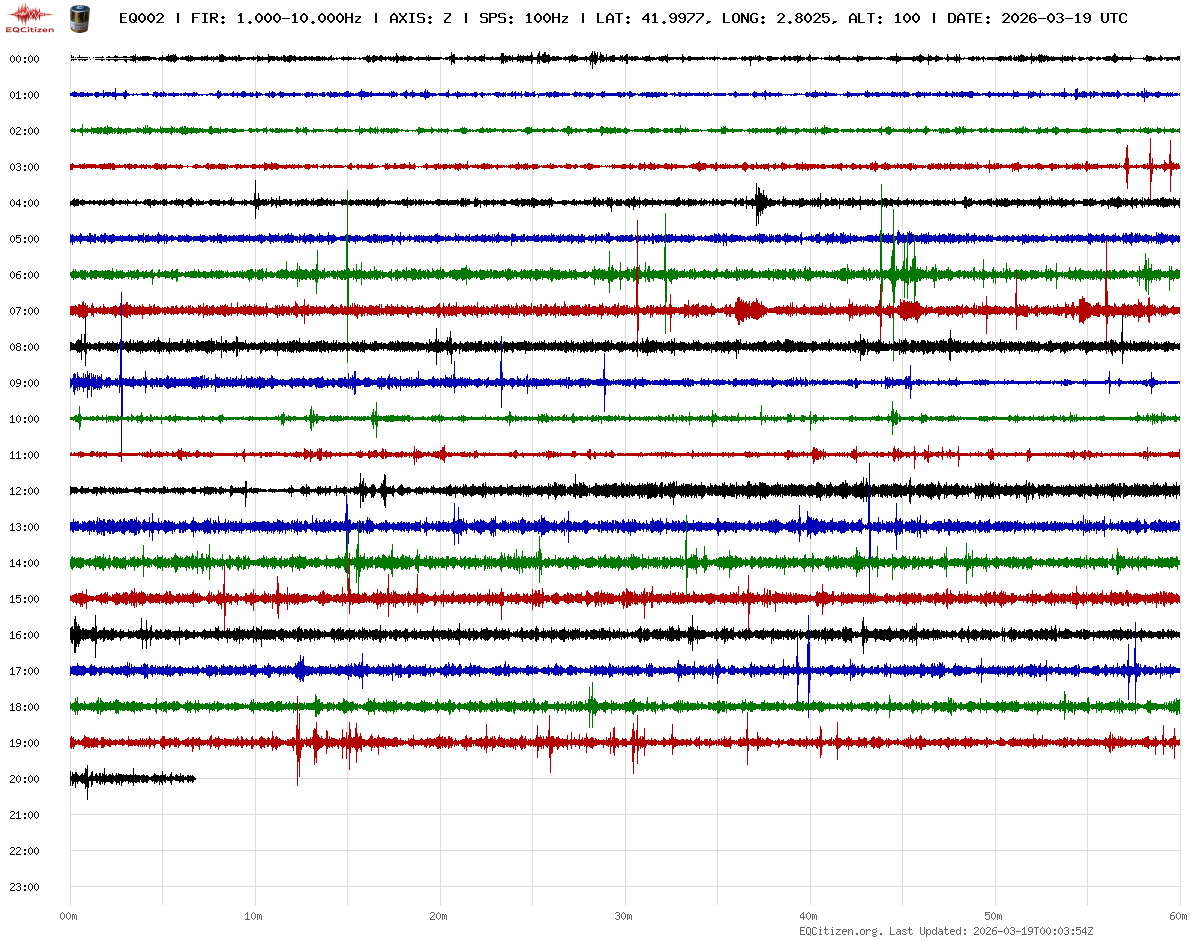Select the 03:00 hour row label

coord(24,167)
